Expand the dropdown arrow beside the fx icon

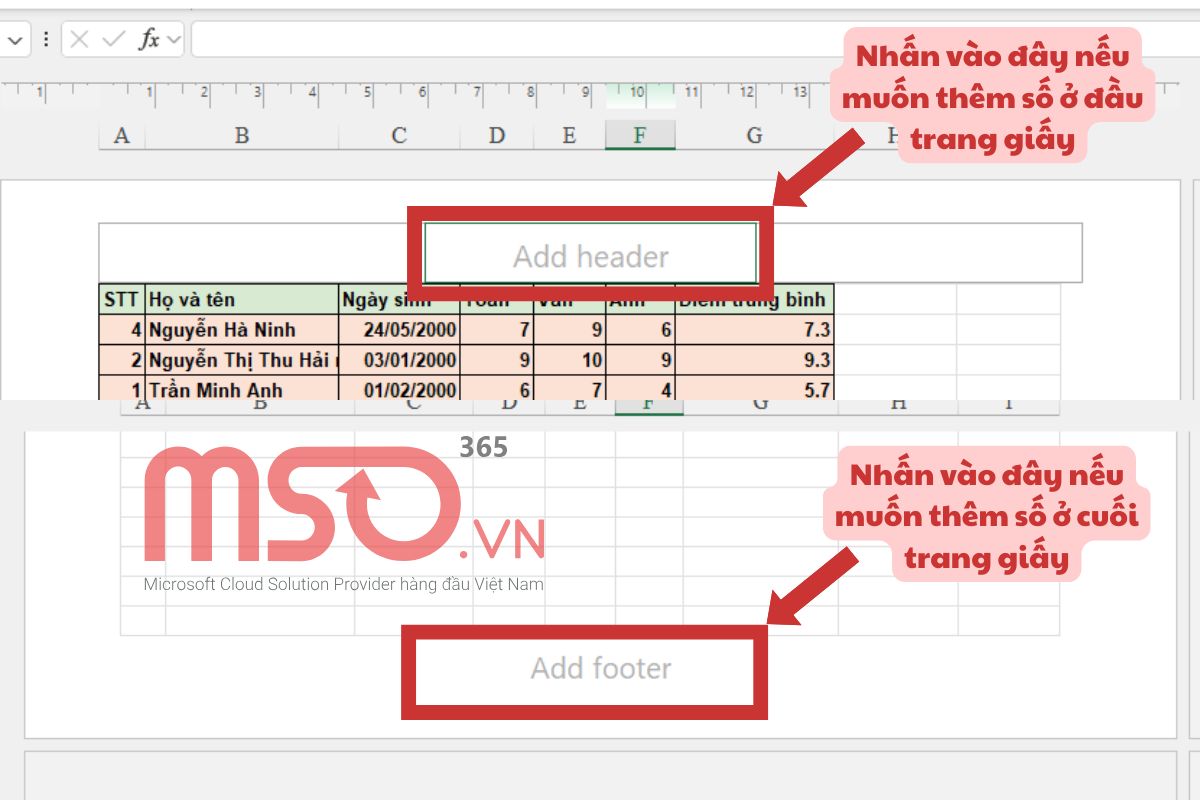175,40
